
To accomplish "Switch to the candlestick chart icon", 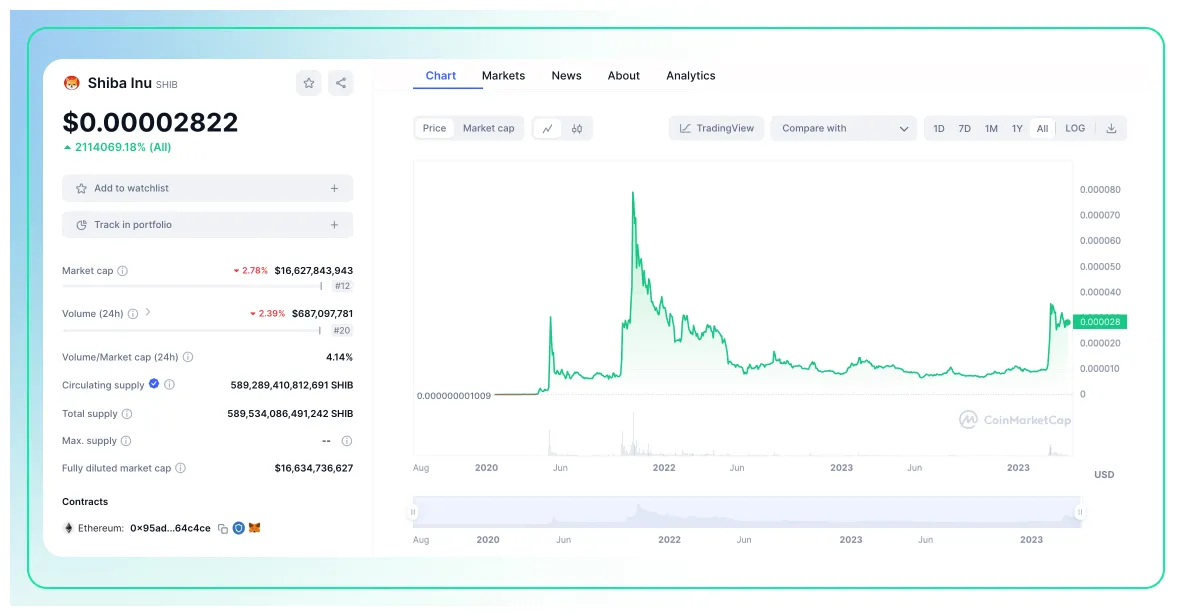I will tap(576, 128).
